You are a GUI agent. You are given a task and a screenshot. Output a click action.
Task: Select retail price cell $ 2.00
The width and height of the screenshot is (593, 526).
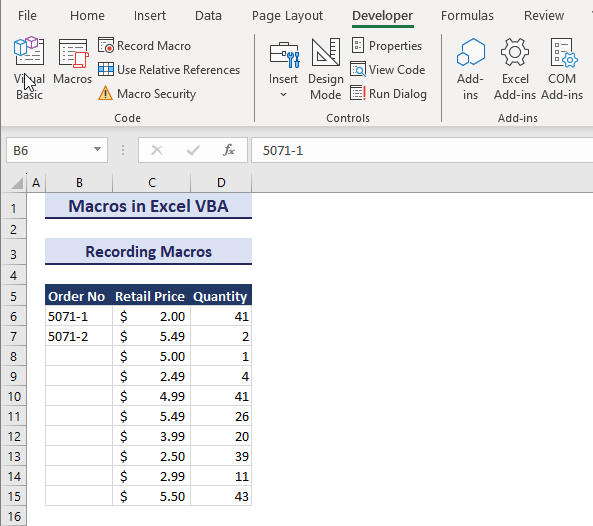point(151,316)
